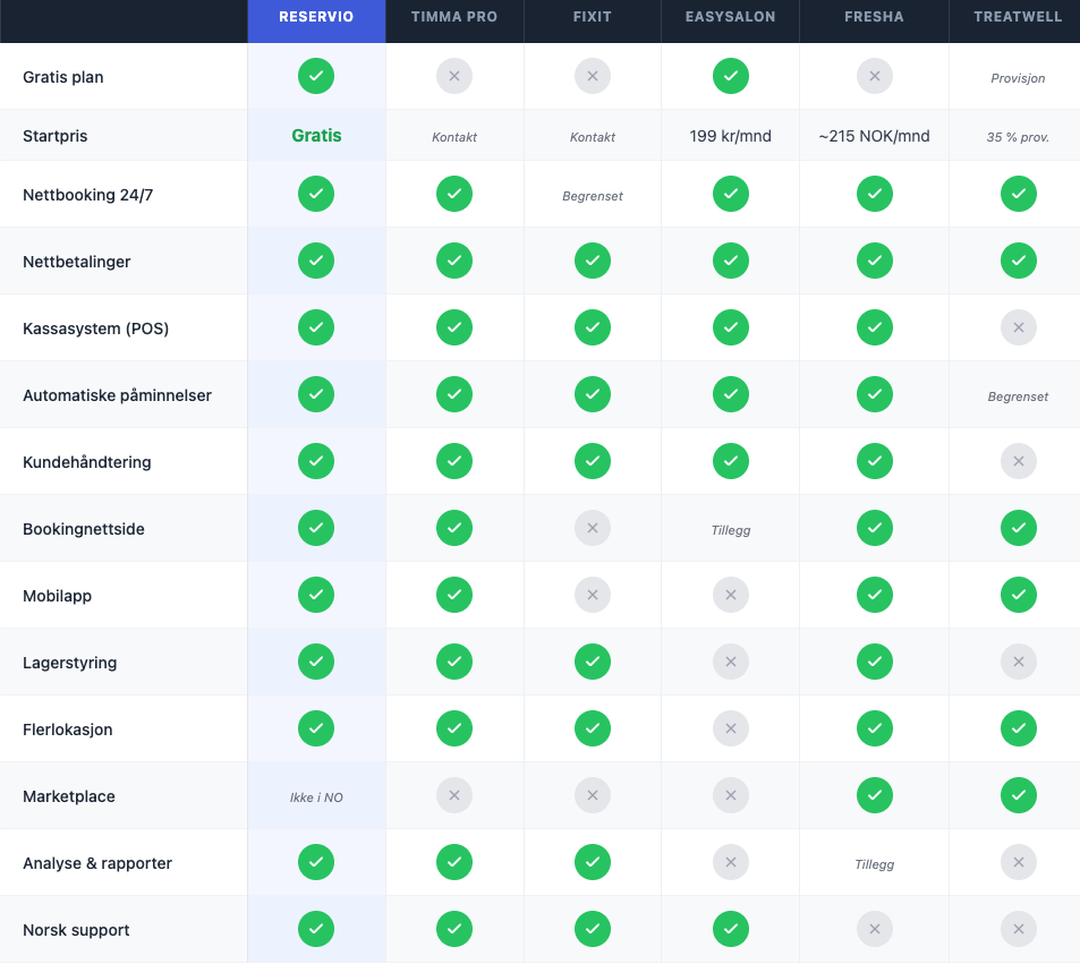Click the 'Startpris' row label
This screenshot has height=964, width=1080.
pyautogui.click(x=55, y=136)
